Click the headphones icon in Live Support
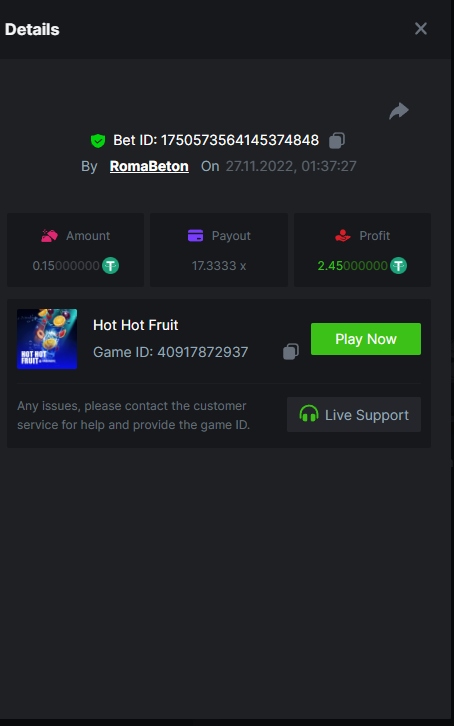Viewport: 454px width, 726px height. point(309,414)
